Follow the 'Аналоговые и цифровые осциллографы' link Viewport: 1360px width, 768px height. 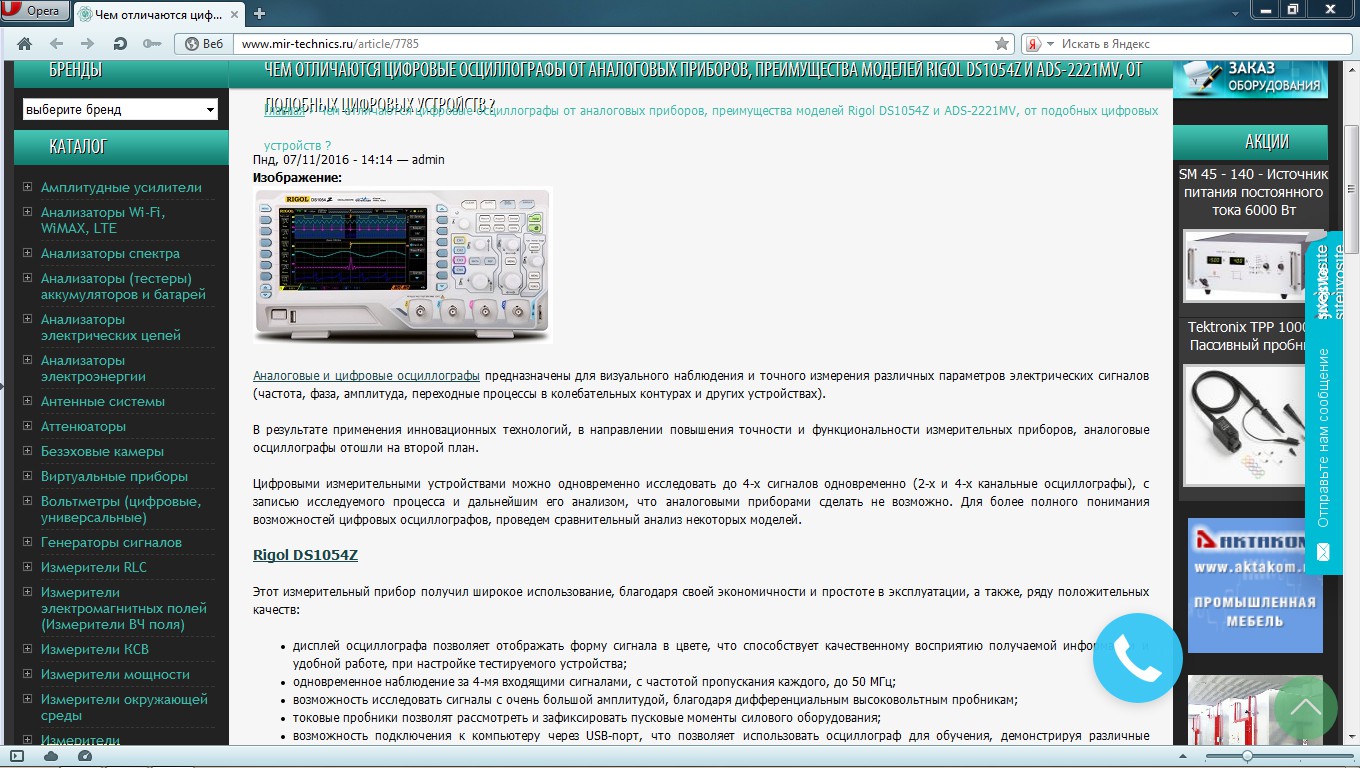[x=366, y=376]
